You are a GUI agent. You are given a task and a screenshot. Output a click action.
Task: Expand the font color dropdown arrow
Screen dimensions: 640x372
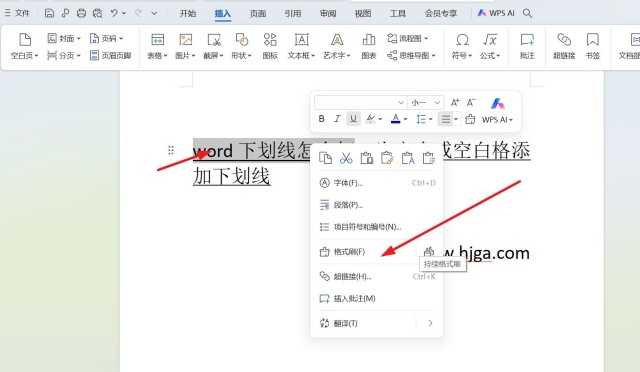click(x=405, y=119)
